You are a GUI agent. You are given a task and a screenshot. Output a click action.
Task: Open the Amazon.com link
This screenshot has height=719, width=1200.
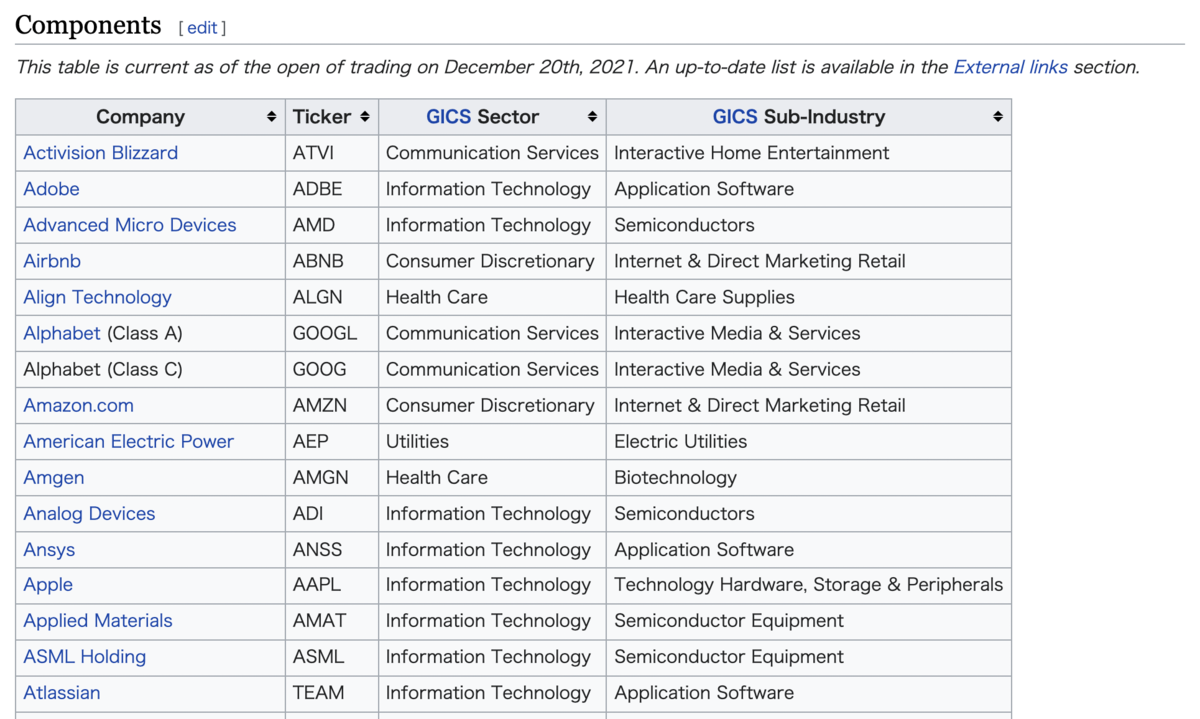tap(78, 405)
